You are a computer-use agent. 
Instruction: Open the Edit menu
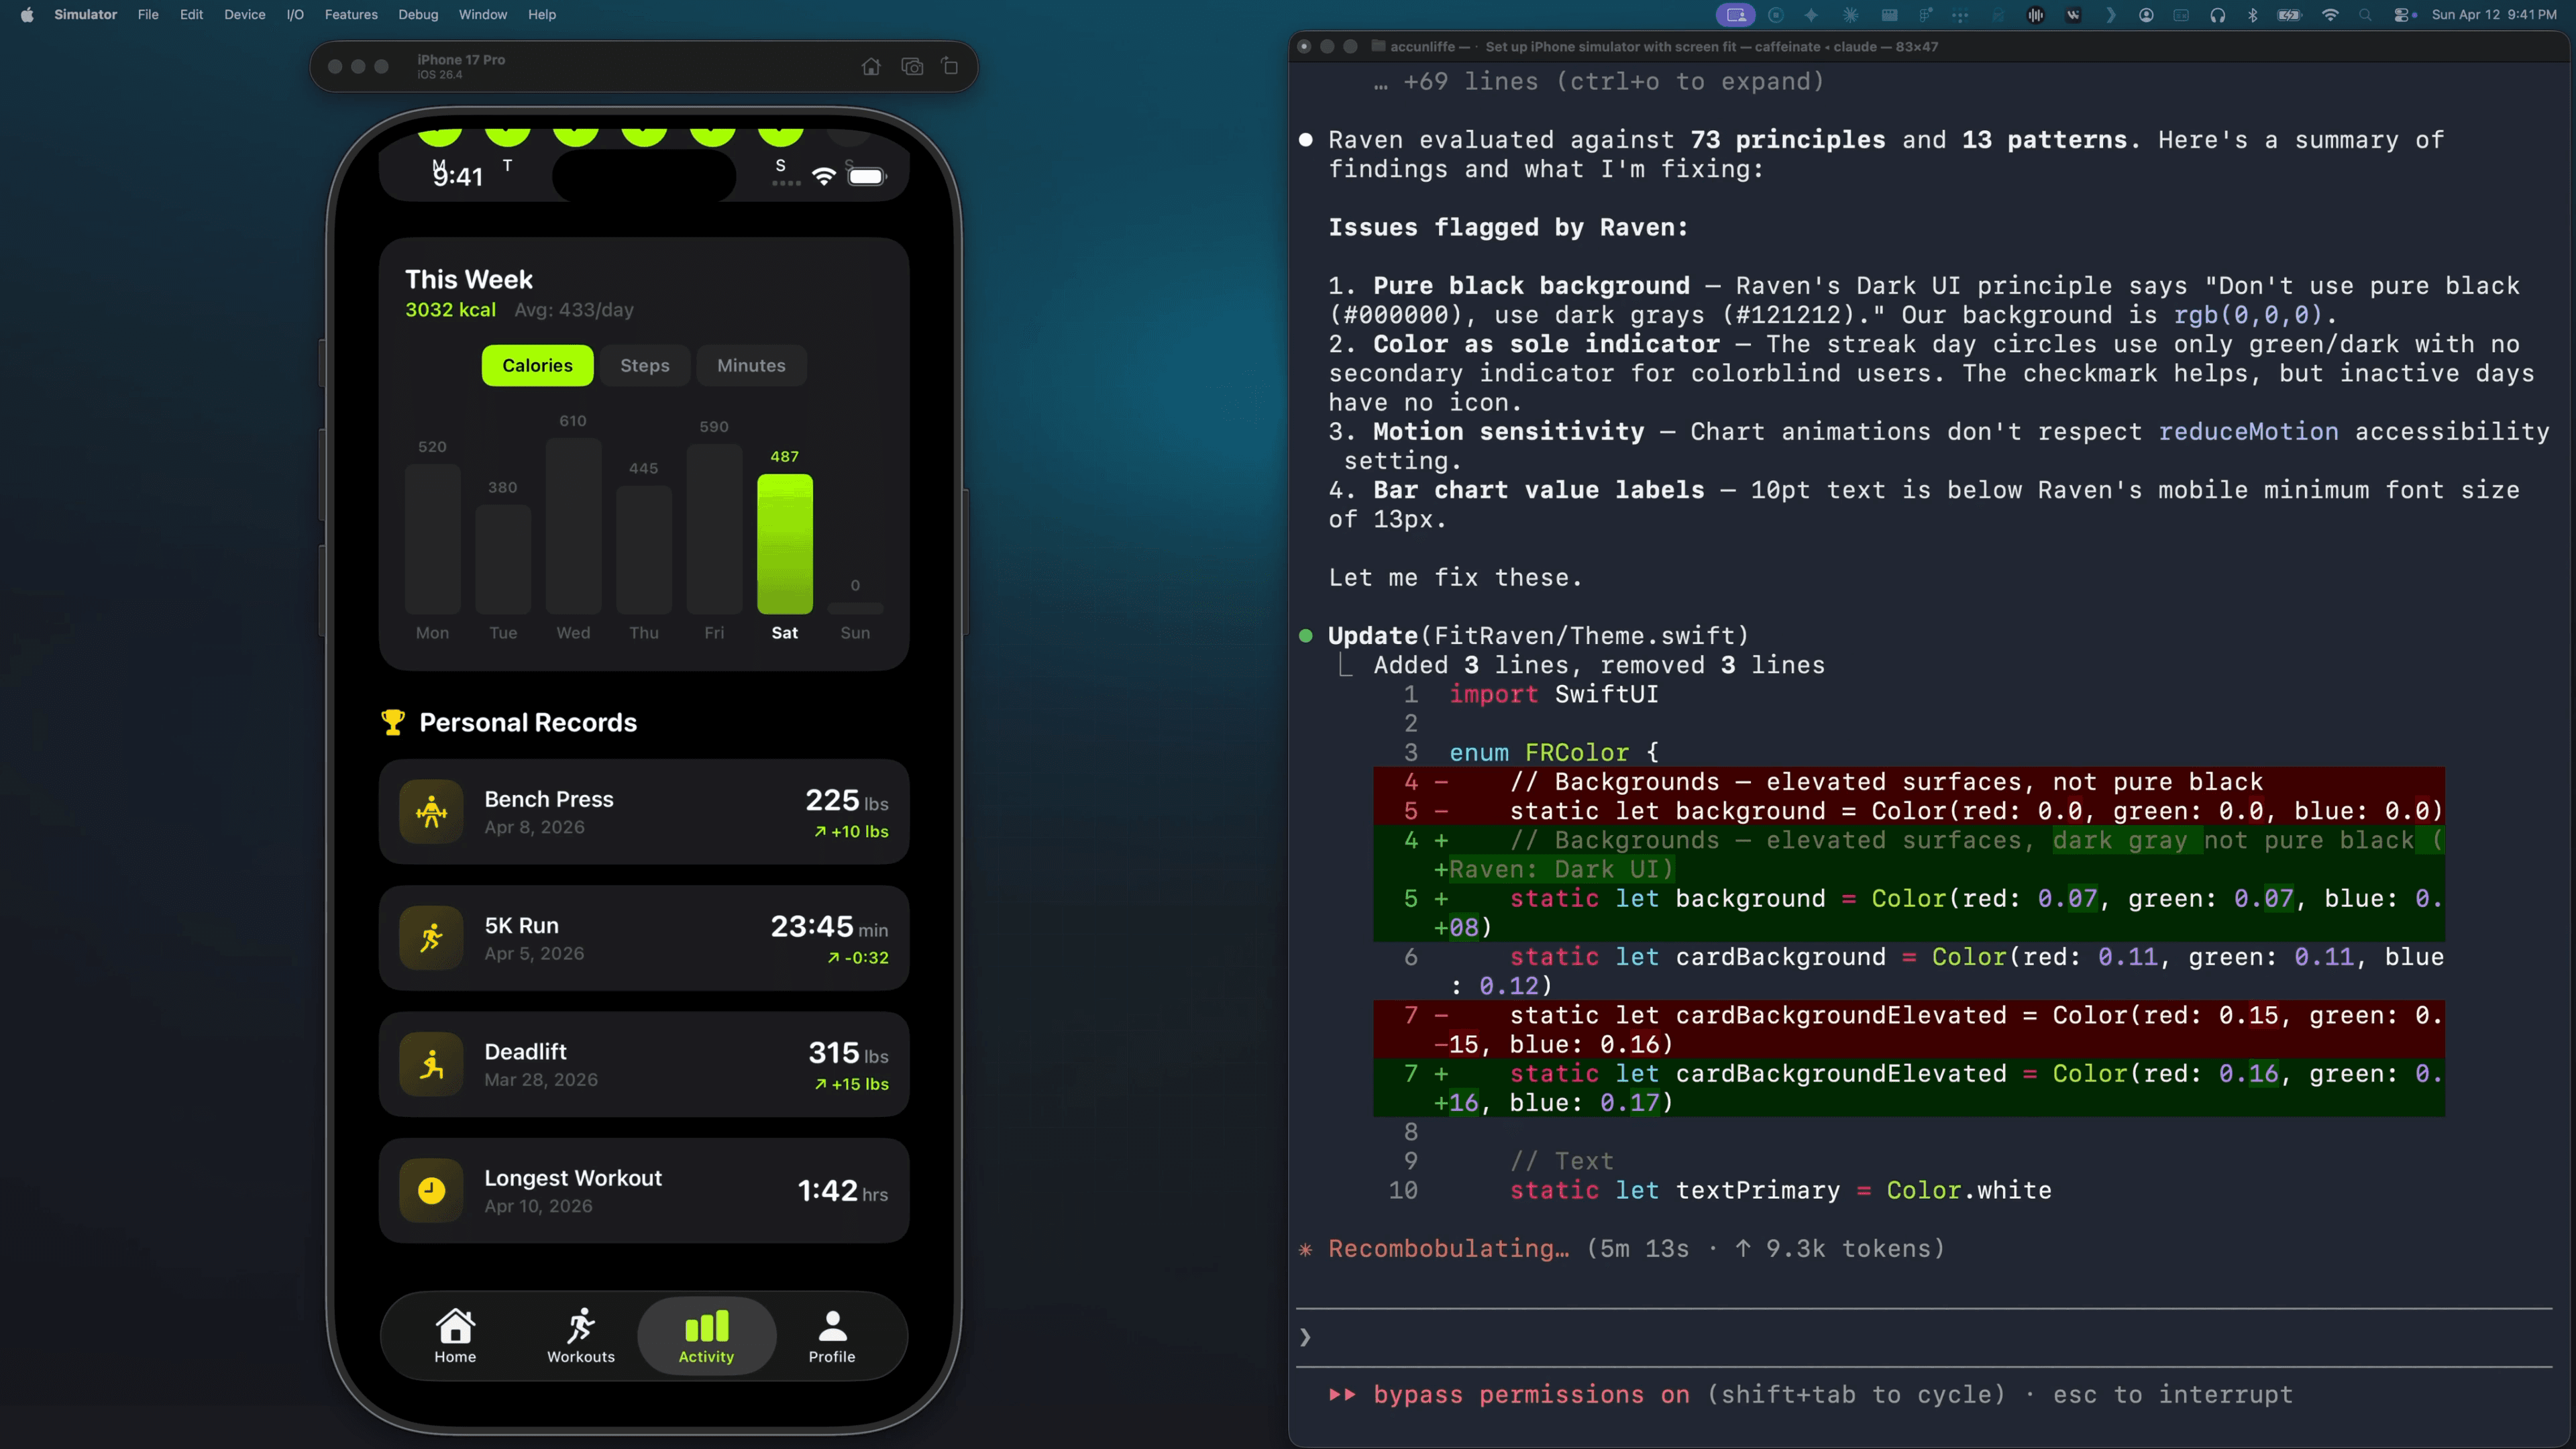[x=191, y=15]
